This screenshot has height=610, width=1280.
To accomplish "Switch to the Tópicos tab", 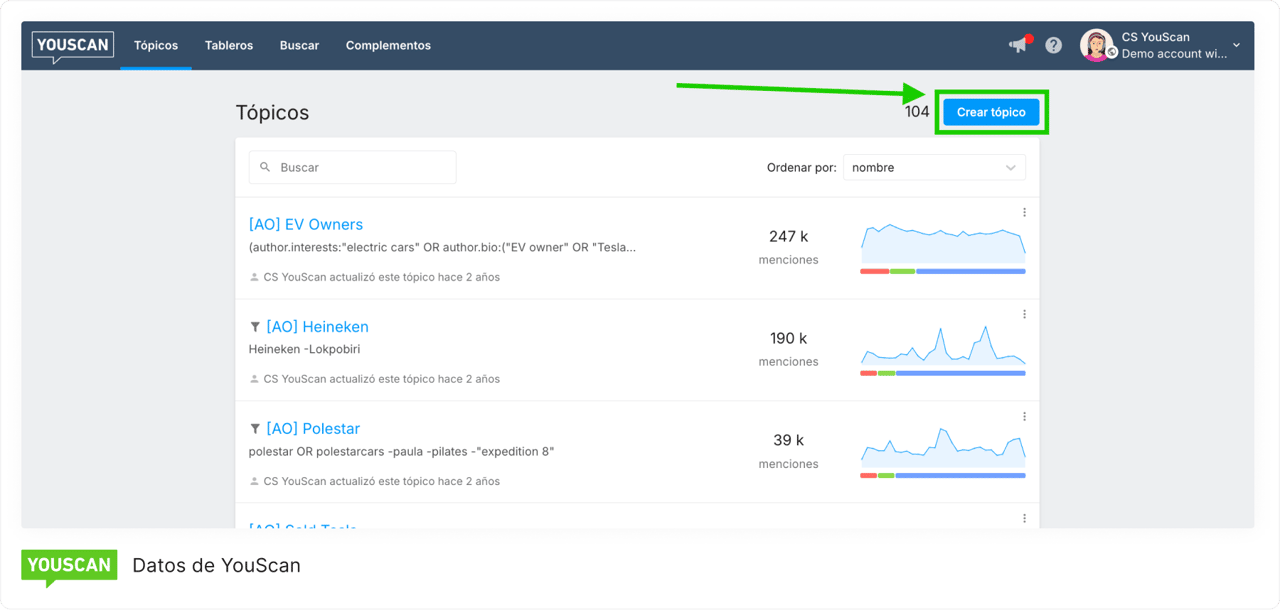I will click(156, 45).
